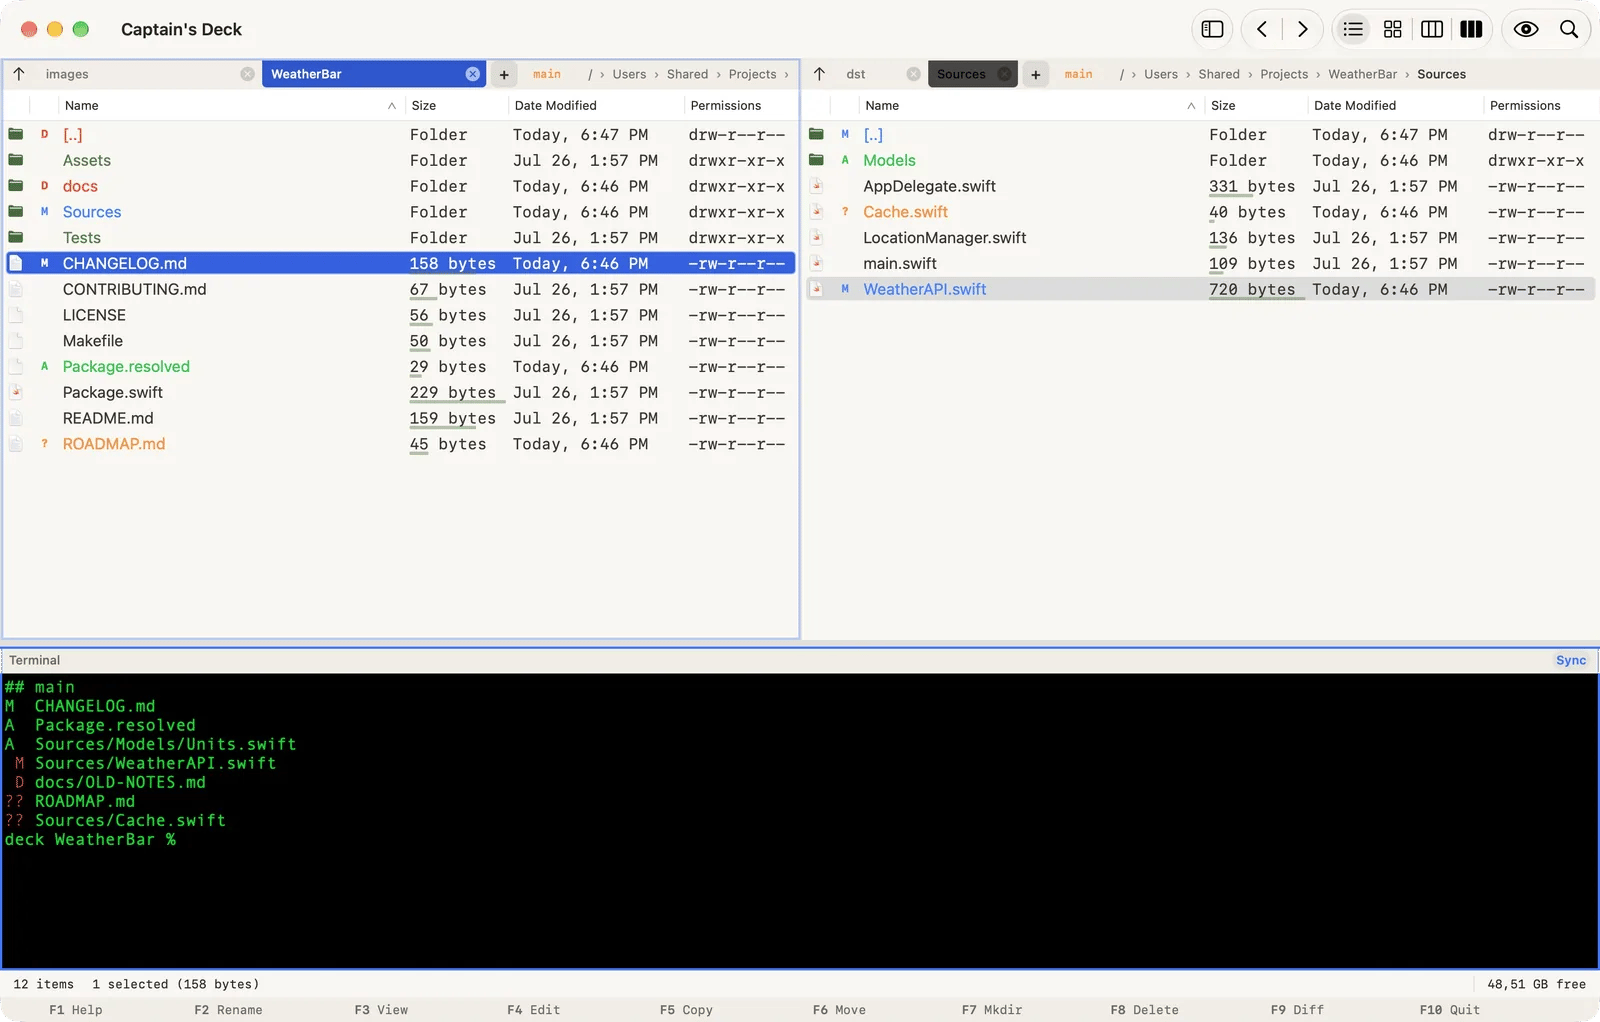Toggle the sidebar panel icon
The height and width of the screenshot is (1022, 1600).
pyautogui.click(x=1212, y=29)
